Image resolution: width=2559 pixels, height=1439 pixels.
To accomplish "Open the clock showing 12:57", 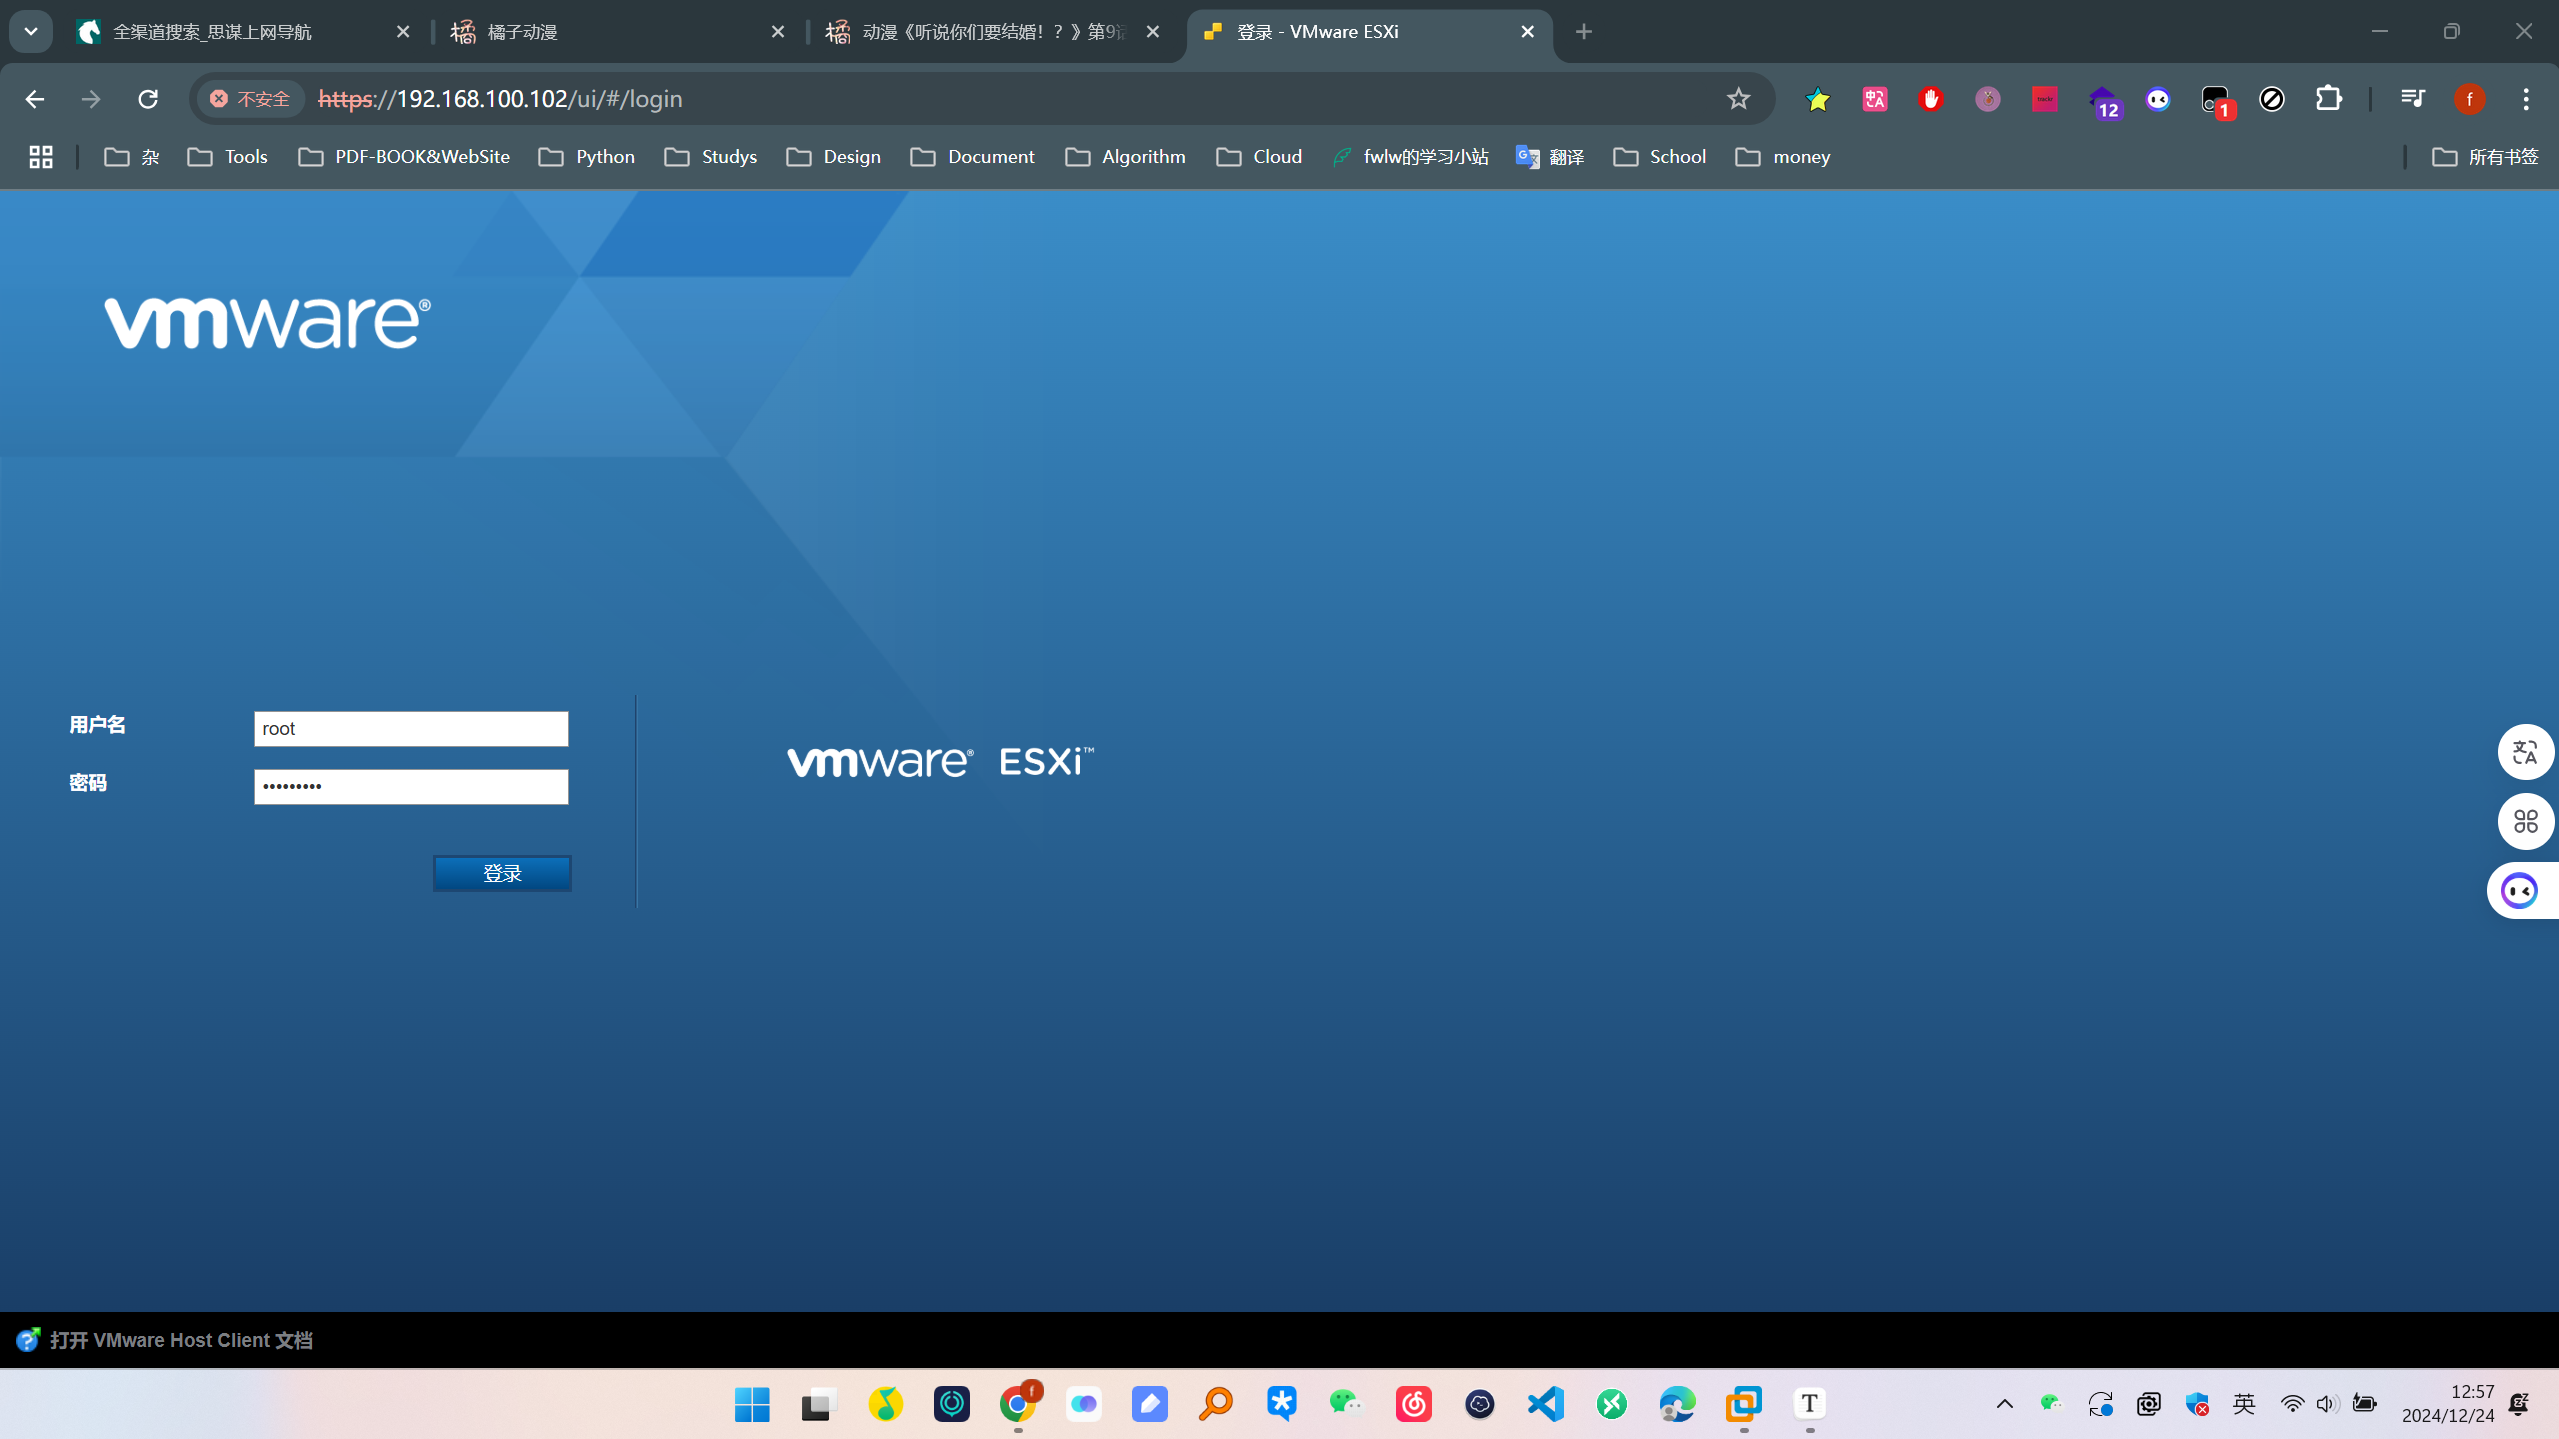I will click(x=2448, y=1404).
